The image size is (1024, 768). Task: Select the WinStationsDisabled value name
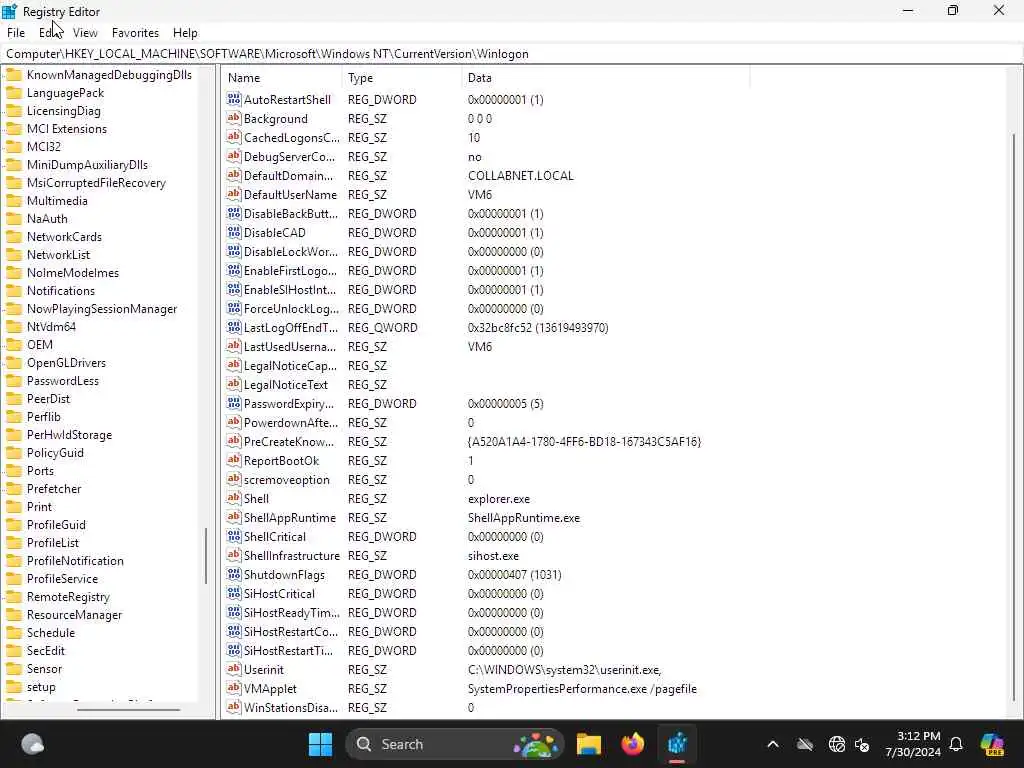(x=291, y=707)
